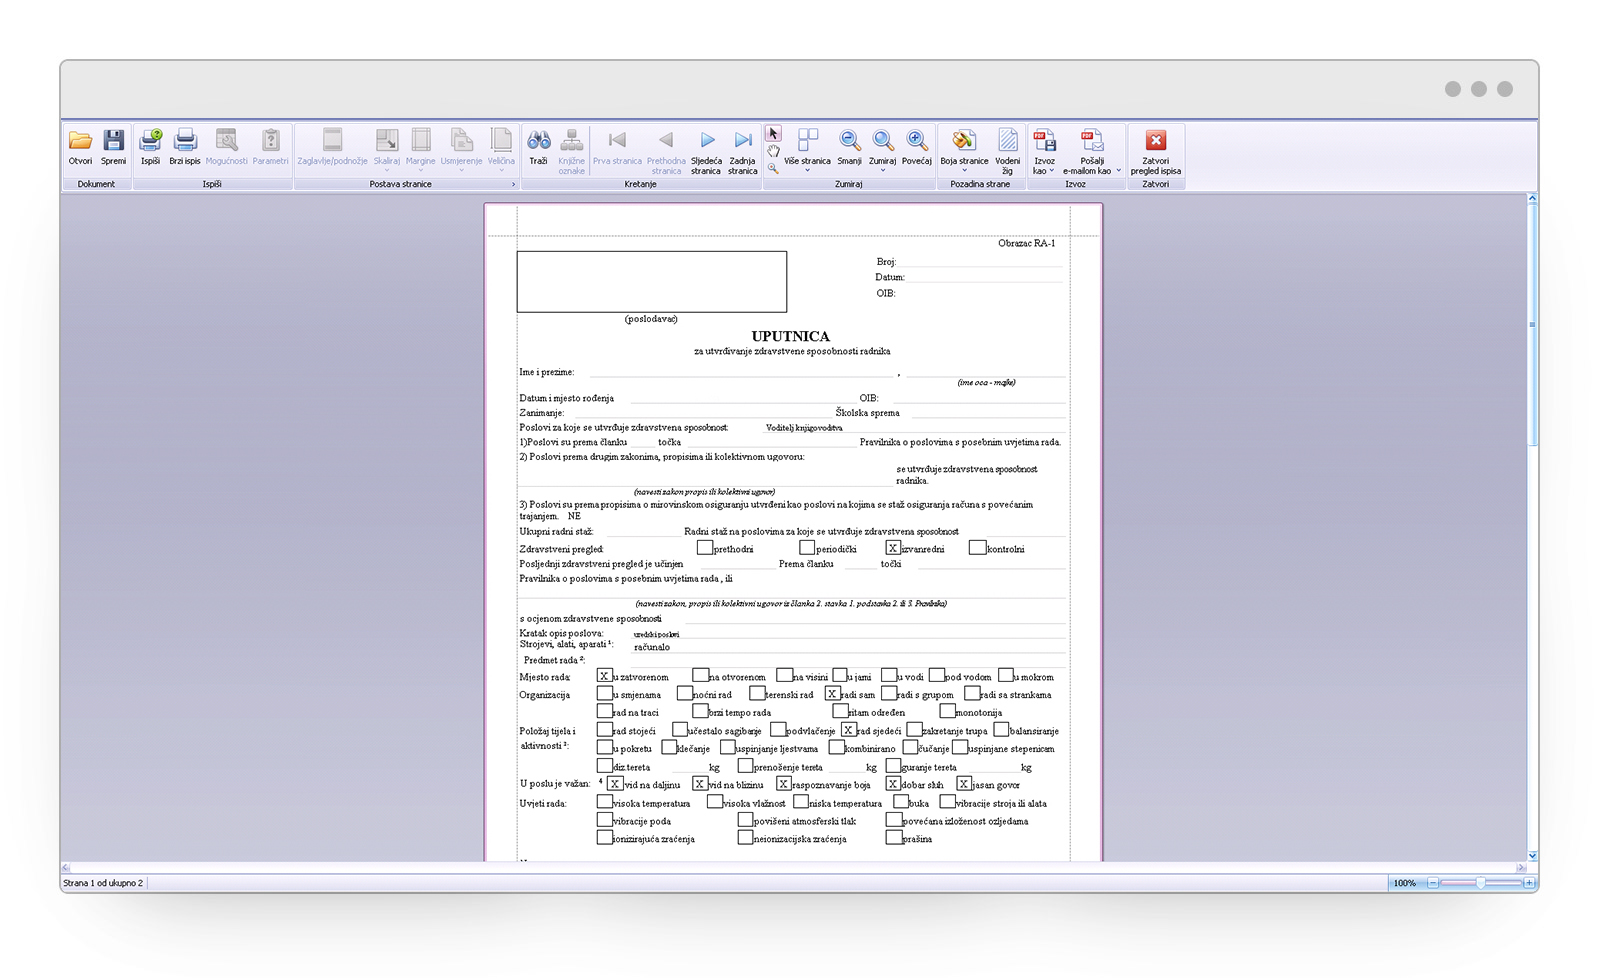Open the Postava stranice dialog launcher

click(x=514, y=184)
